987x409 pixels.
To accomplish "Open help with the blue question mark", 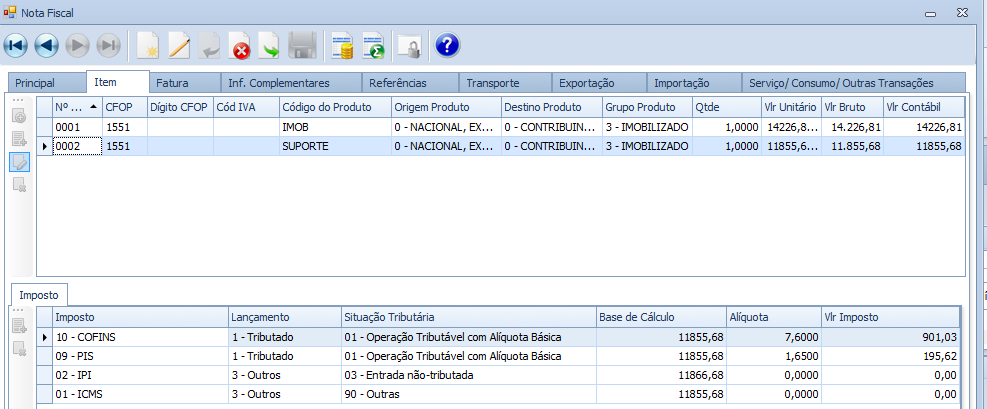I will coord(447,45).
